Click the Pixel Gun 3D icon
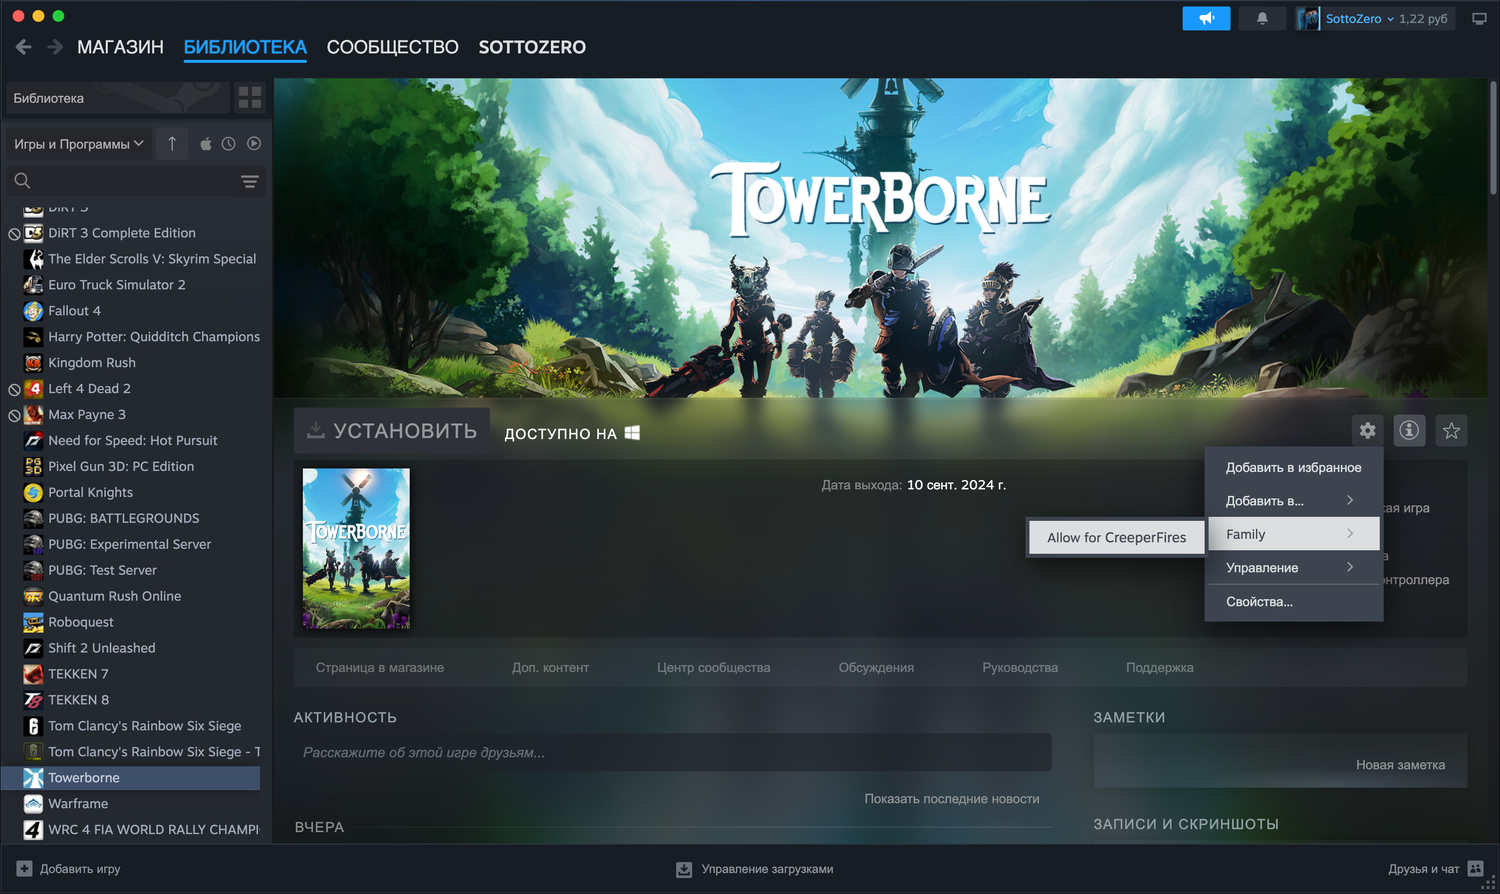 click(x=33, y=467)
